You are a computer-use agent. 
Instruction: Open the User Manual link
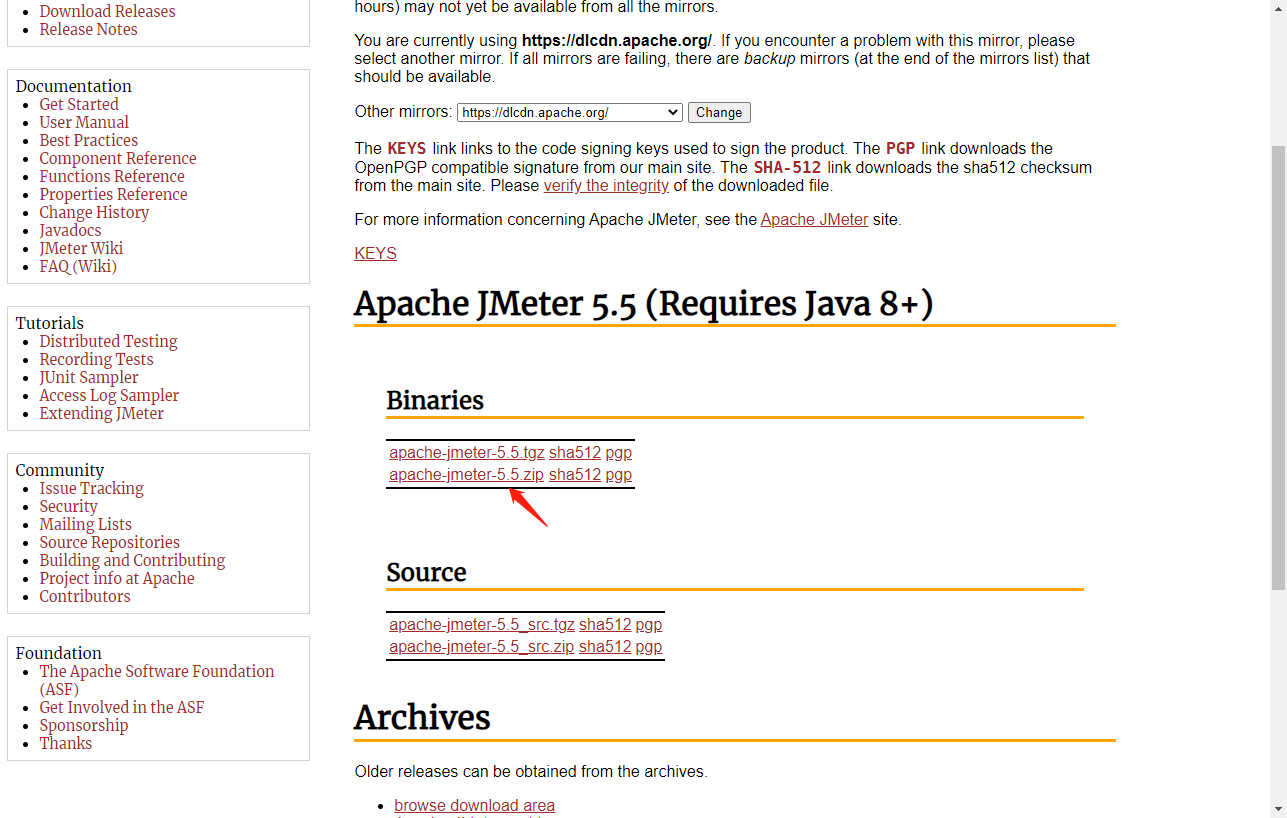(x=84, y=122)
